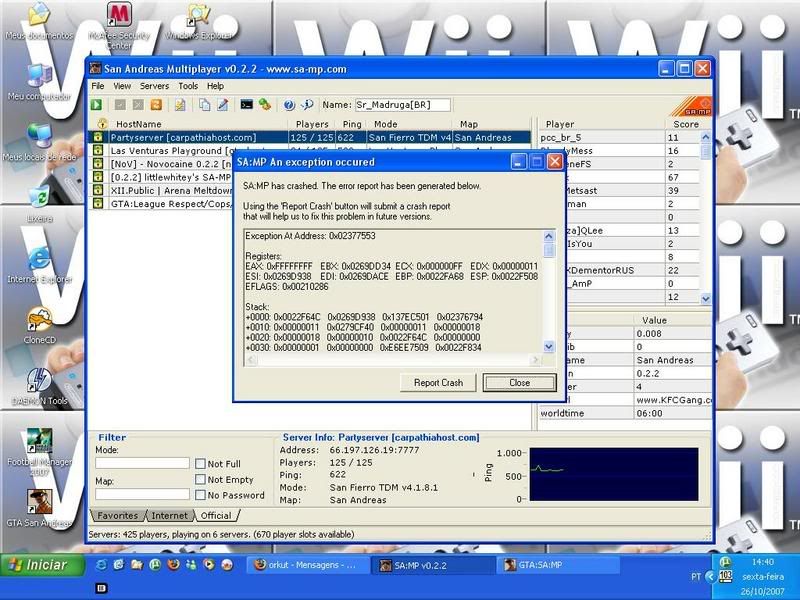
Task: Open Server Properties pencil icon
Action: tap(222, 105)
